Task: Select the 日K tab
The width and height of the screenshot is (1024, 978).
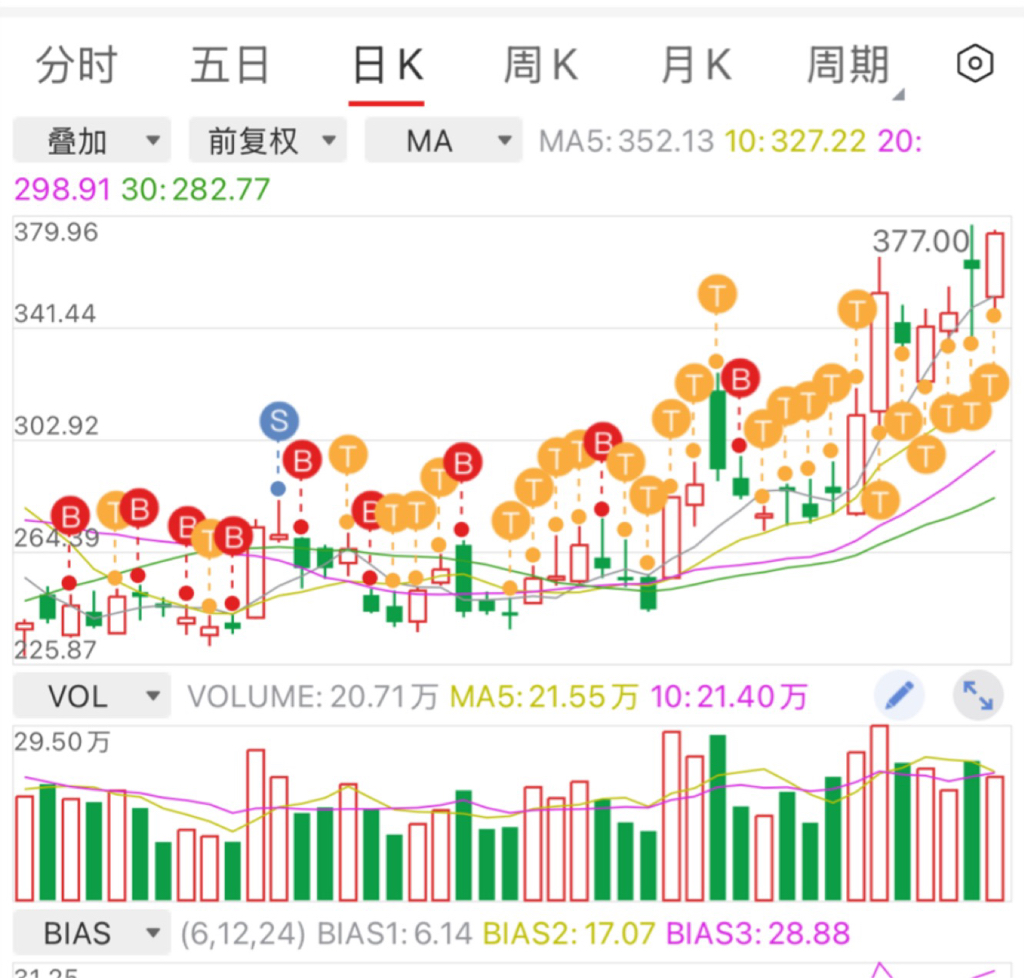Action: [387, 65]
